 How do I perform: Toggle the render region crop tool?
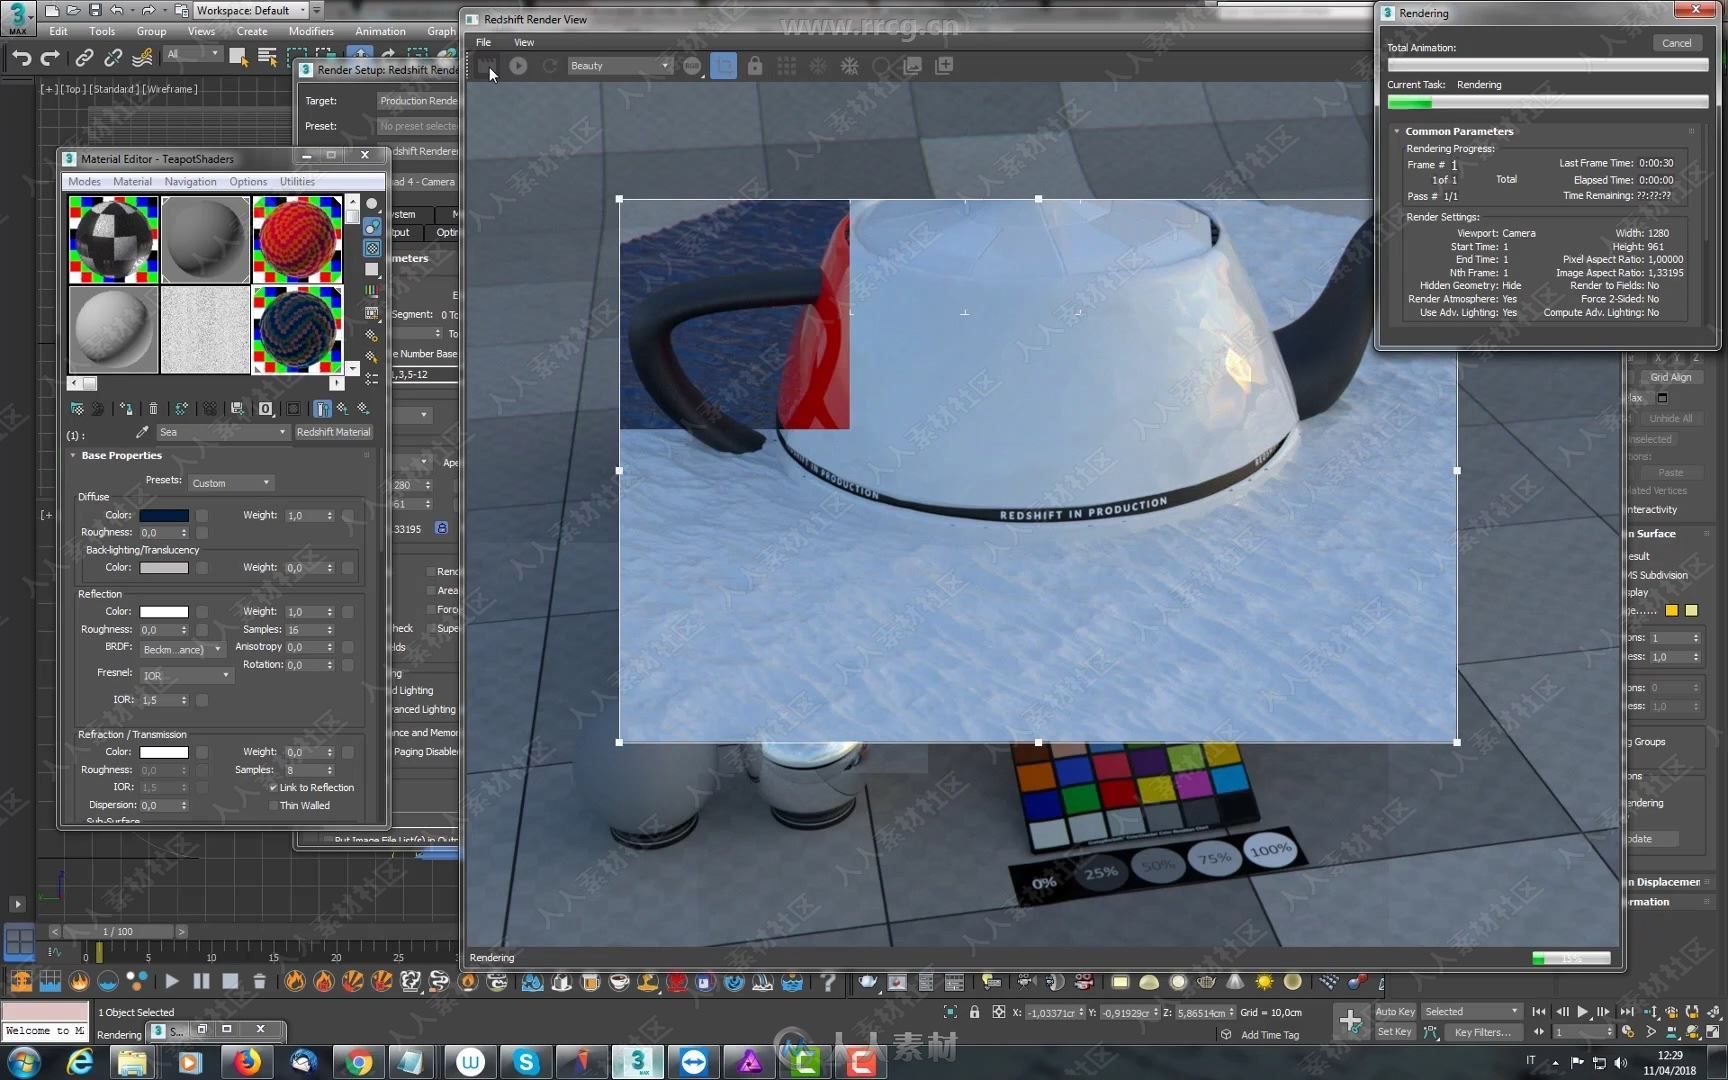click(x=723, y=66)
